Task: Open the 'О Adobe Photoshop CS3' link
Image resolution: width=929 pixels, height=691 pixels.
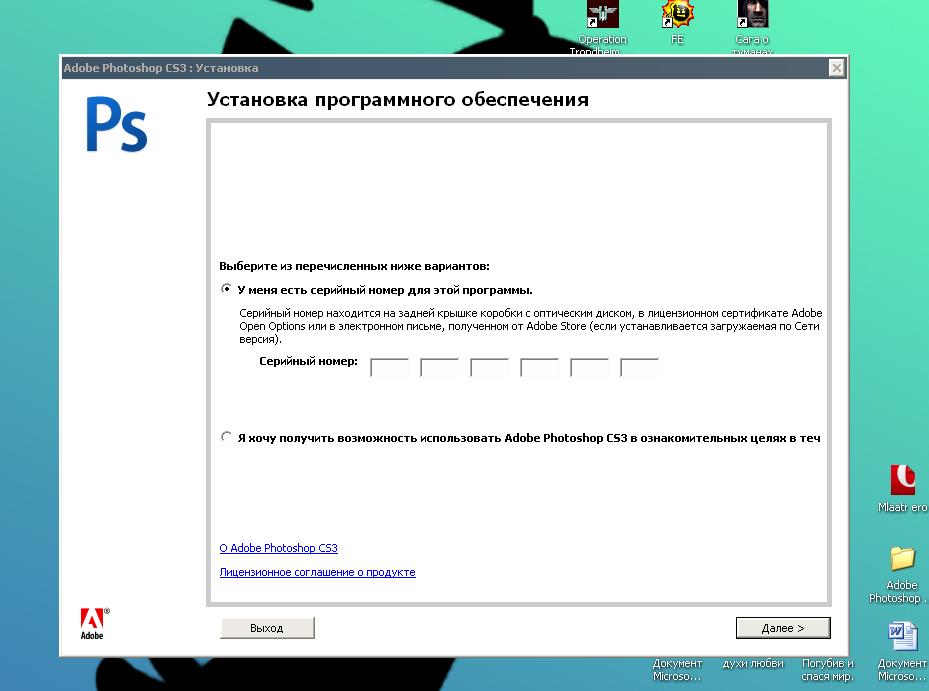Action: pyautogui.click(x=278, y=548)
